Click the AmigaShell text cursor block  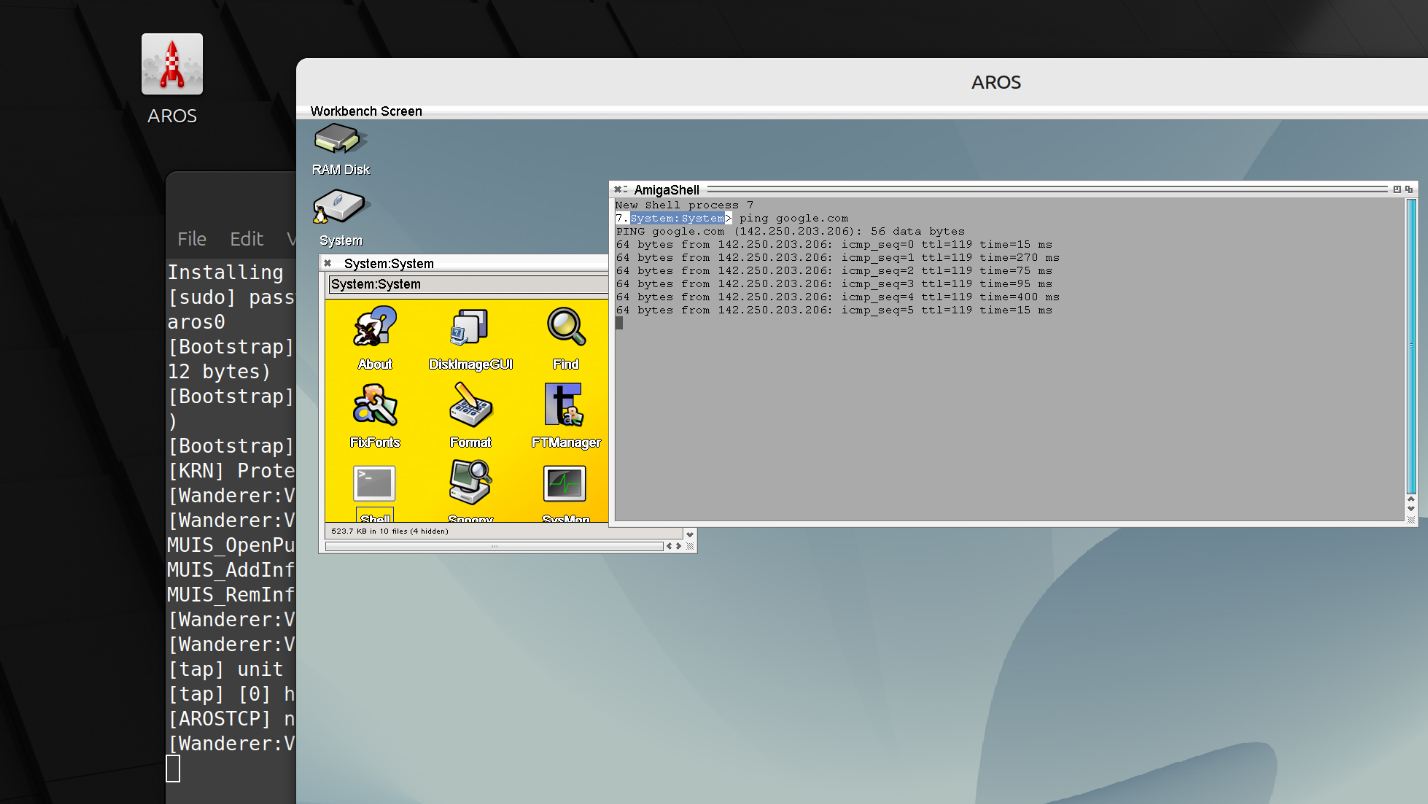pyautogui.click(x=619, y=322)
